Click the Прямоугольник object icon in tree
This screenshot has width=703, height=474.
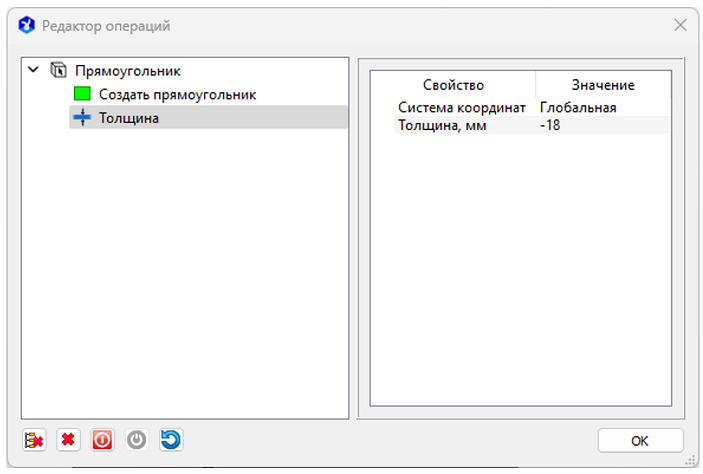coord(59,71)
